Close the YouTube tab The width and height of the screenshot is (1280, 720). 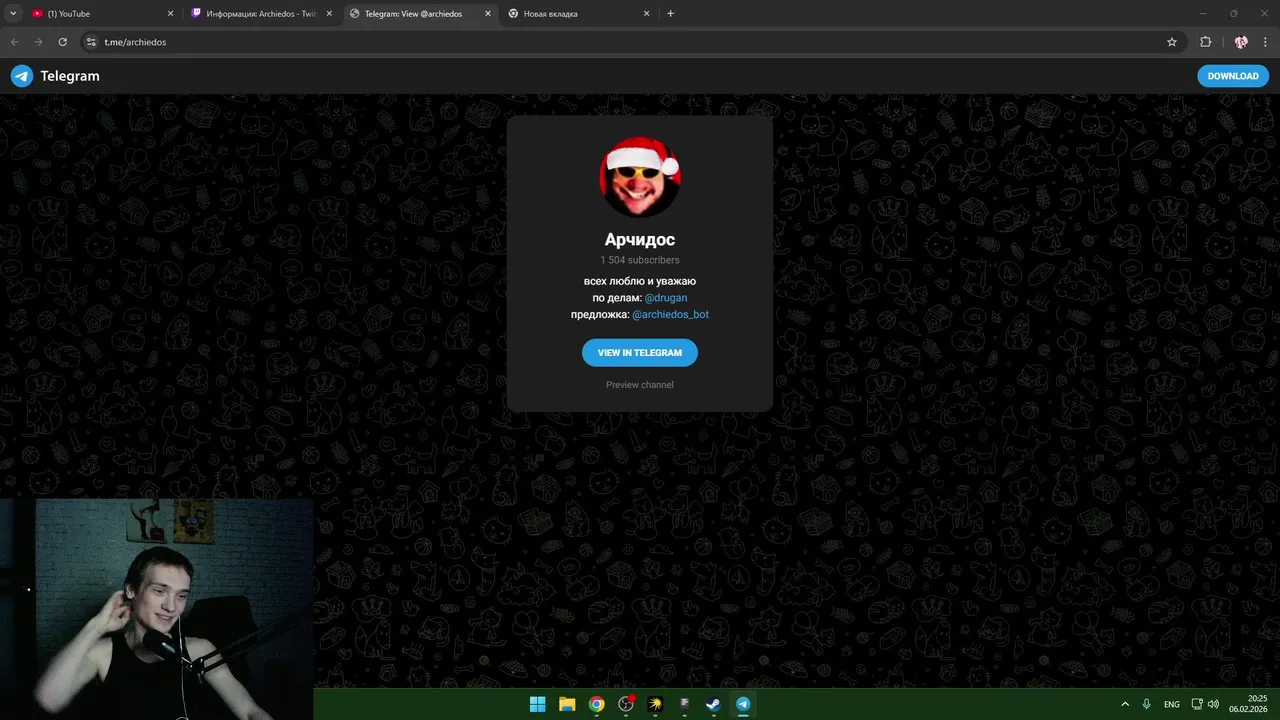click(170, 14)
